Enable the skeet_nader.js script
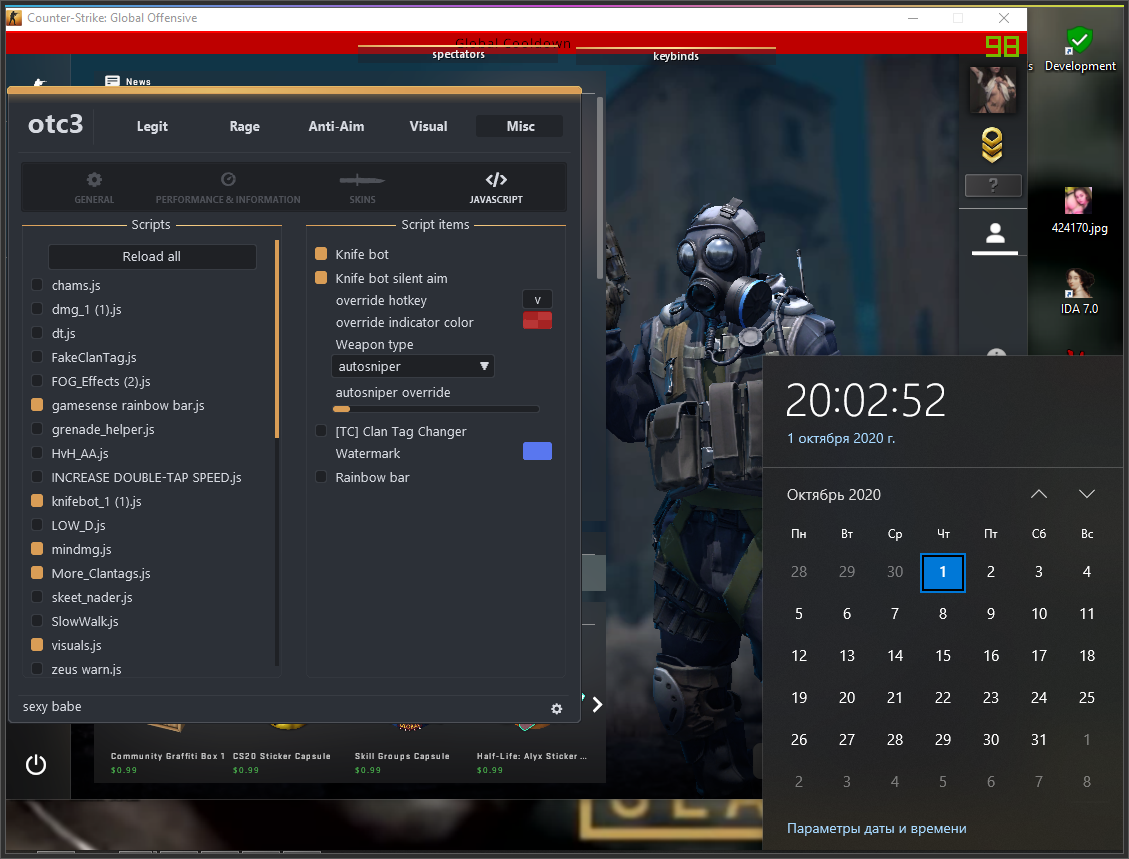The height and width of the screenshot is (859, 1129). pyautogui.click(x=37, y=597)
